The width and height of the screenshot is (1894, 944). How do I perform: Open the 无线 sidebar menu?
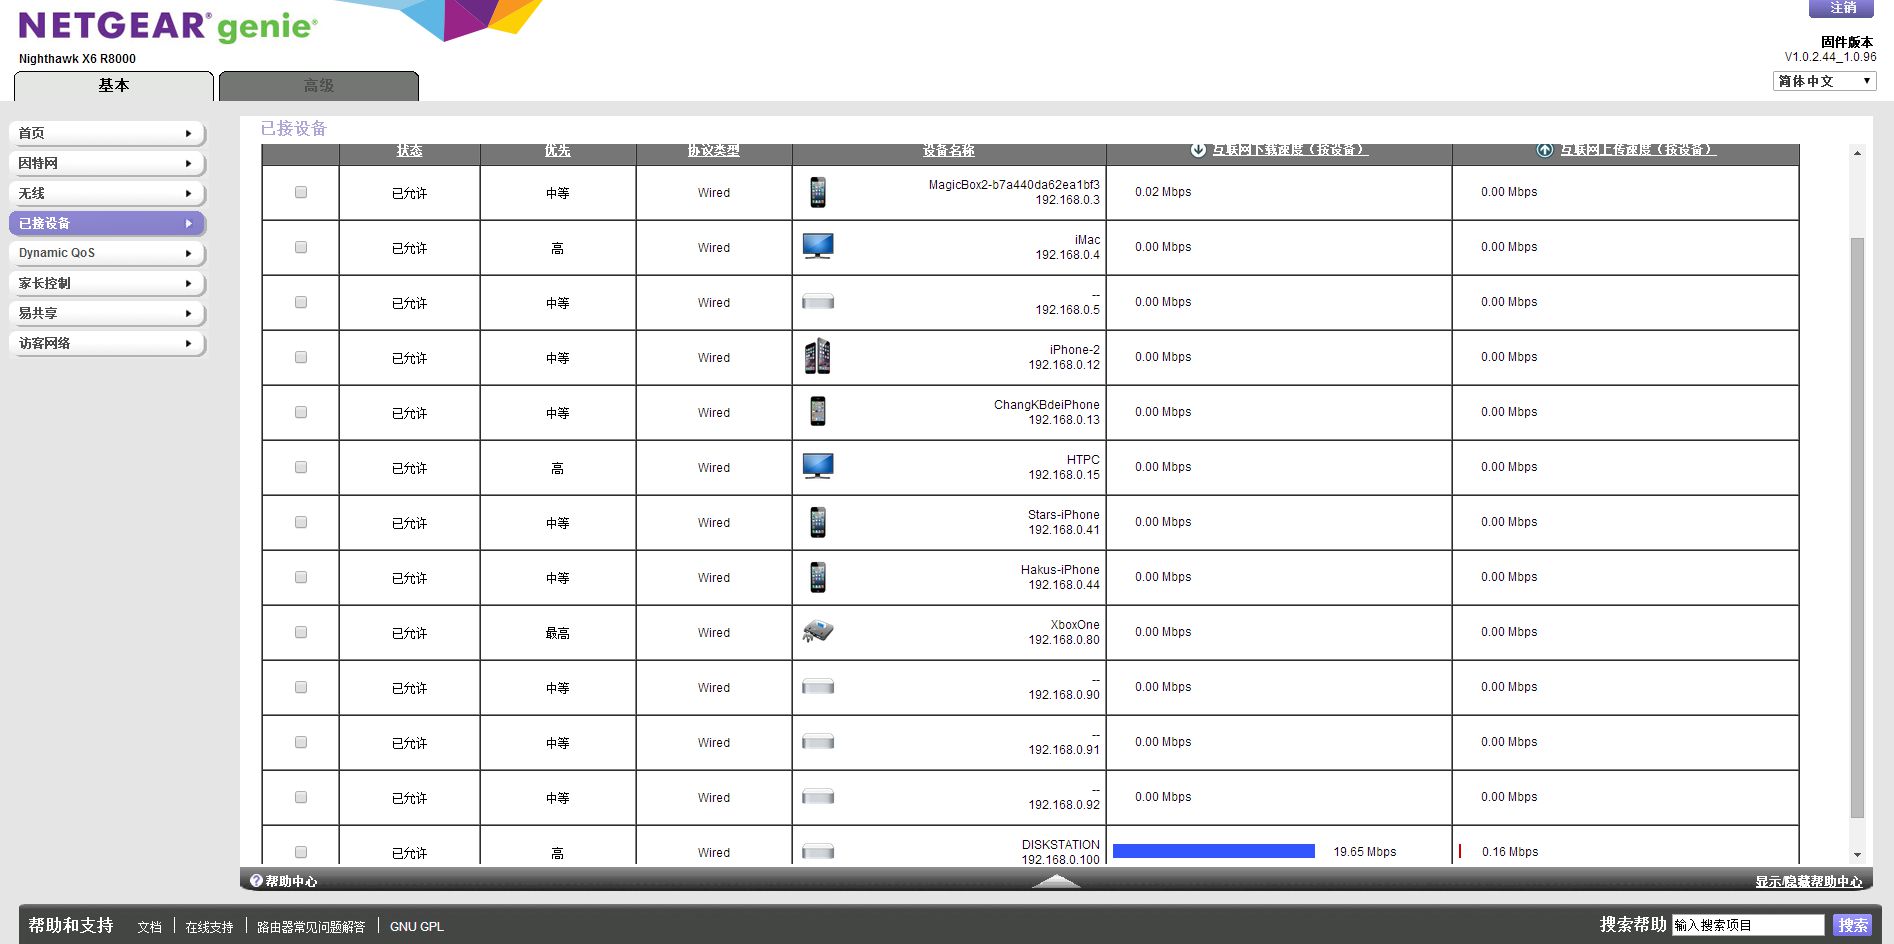point(107,193)
